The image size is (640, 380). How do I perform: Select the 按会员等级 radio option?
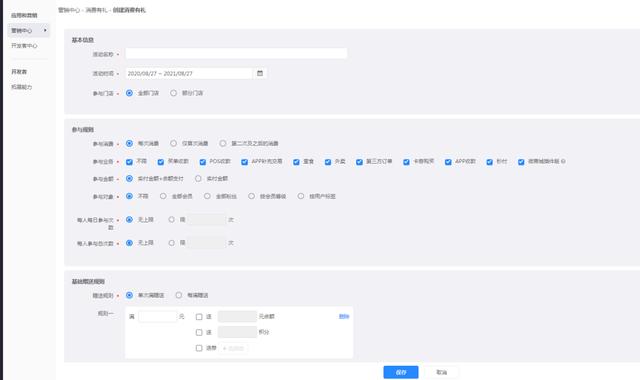[x=251, y=196]
